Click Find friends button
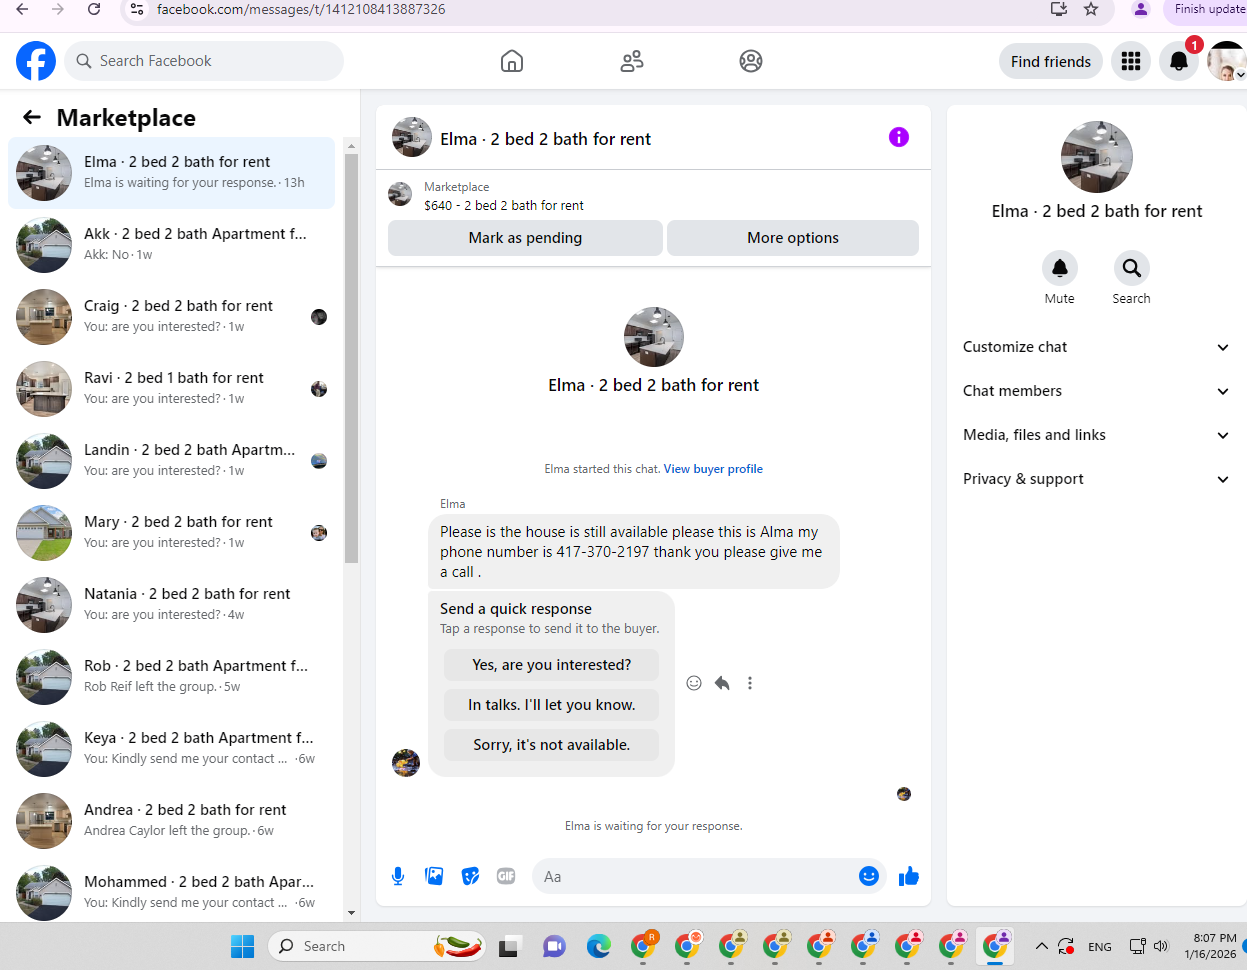 click(x=1051, y=61)
